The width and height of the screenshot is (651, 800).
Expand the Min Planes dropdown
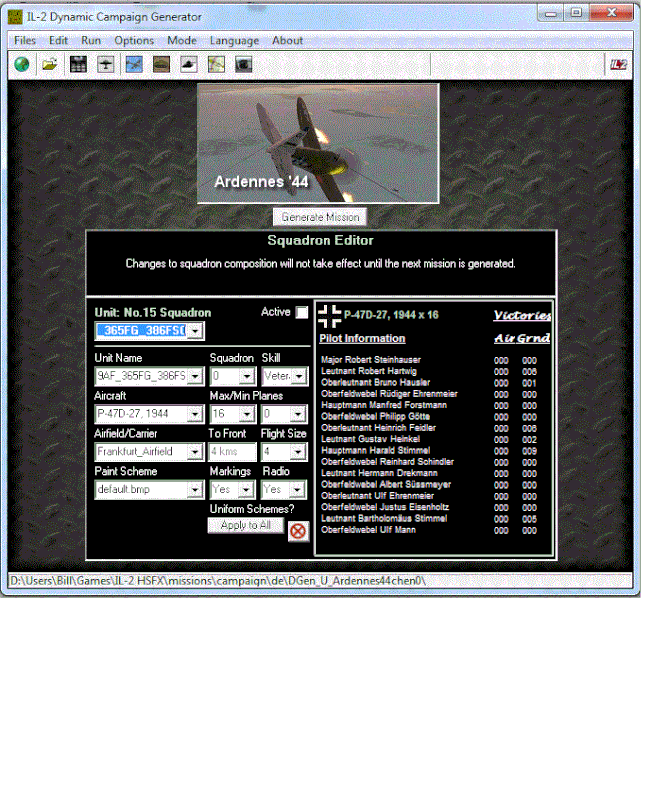point(298,414)
